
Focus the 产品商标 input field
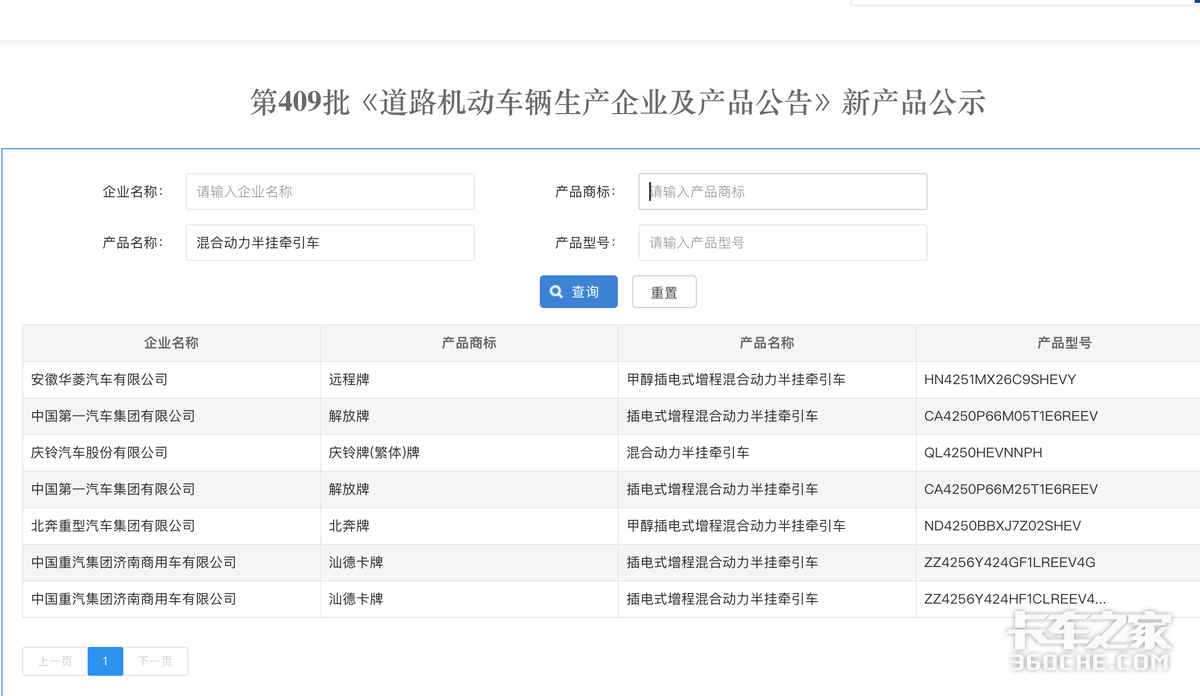pyautogui.click(x=782, y=191)
